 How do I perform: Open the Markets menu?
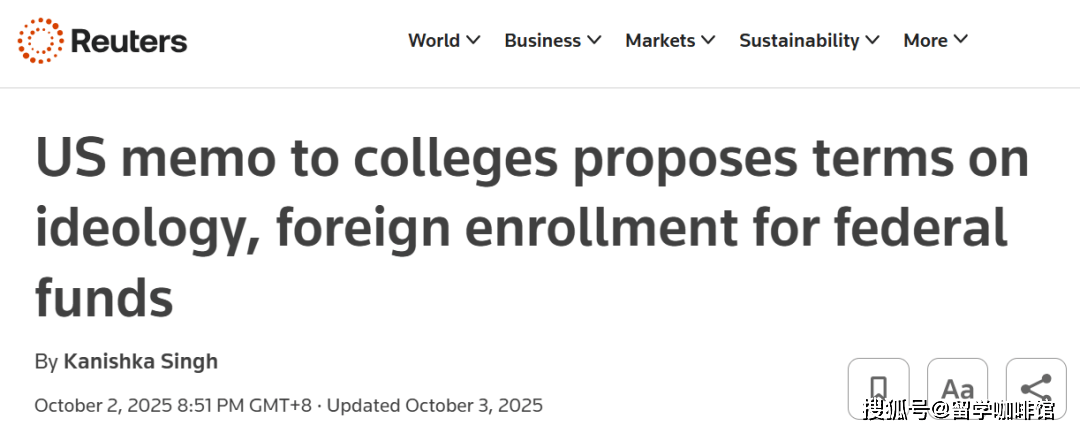click(660, 41)
